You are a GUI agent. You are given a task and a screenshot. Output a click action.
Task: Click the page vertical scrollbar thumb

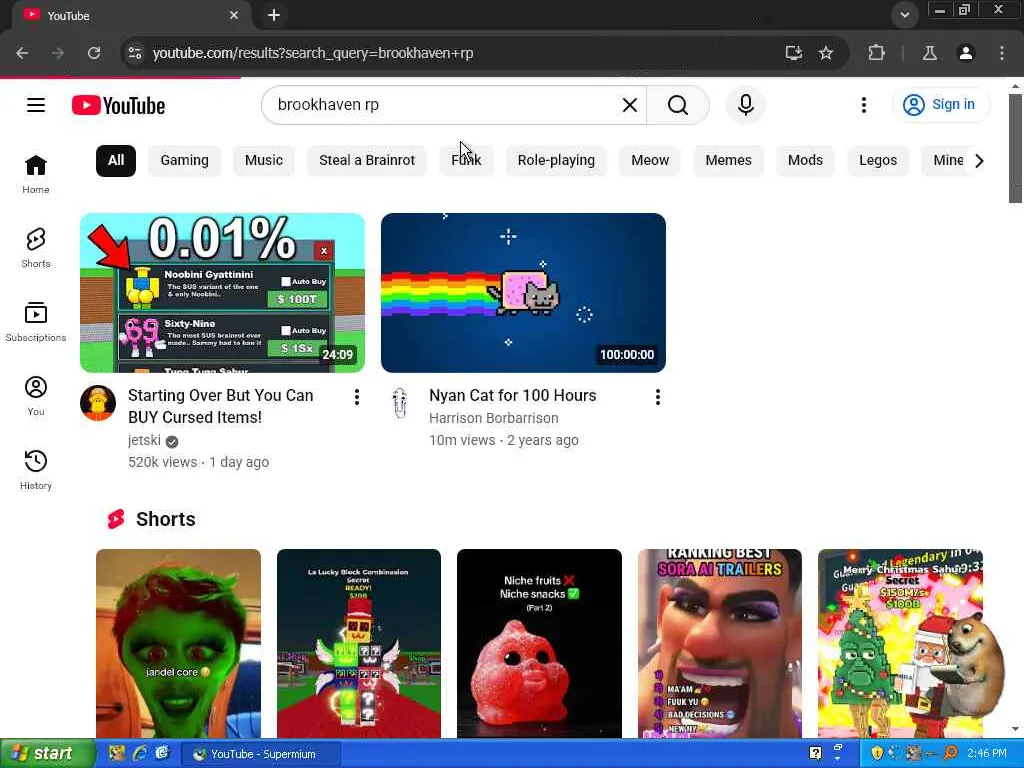pyautogui.click(x=1015, y=148)
